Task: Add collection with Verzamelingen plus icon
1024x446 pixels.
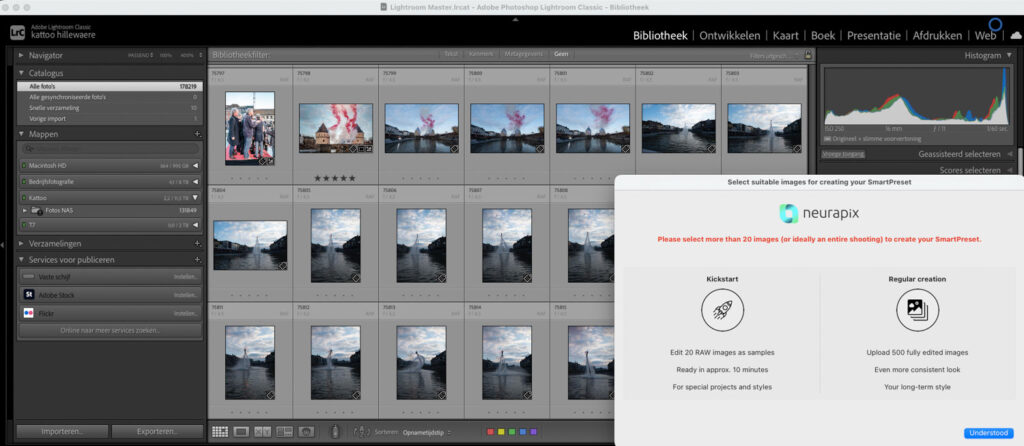Action: 197,244
